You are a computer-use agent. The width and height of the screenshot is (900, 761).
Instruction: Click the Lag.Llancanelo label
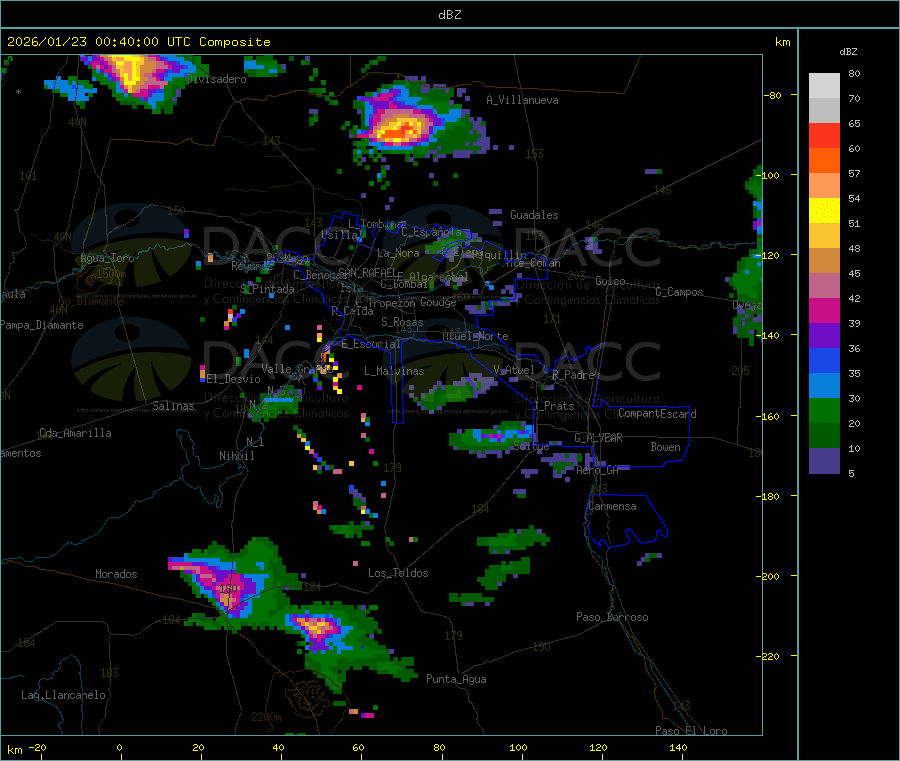[x=64, y=695]
